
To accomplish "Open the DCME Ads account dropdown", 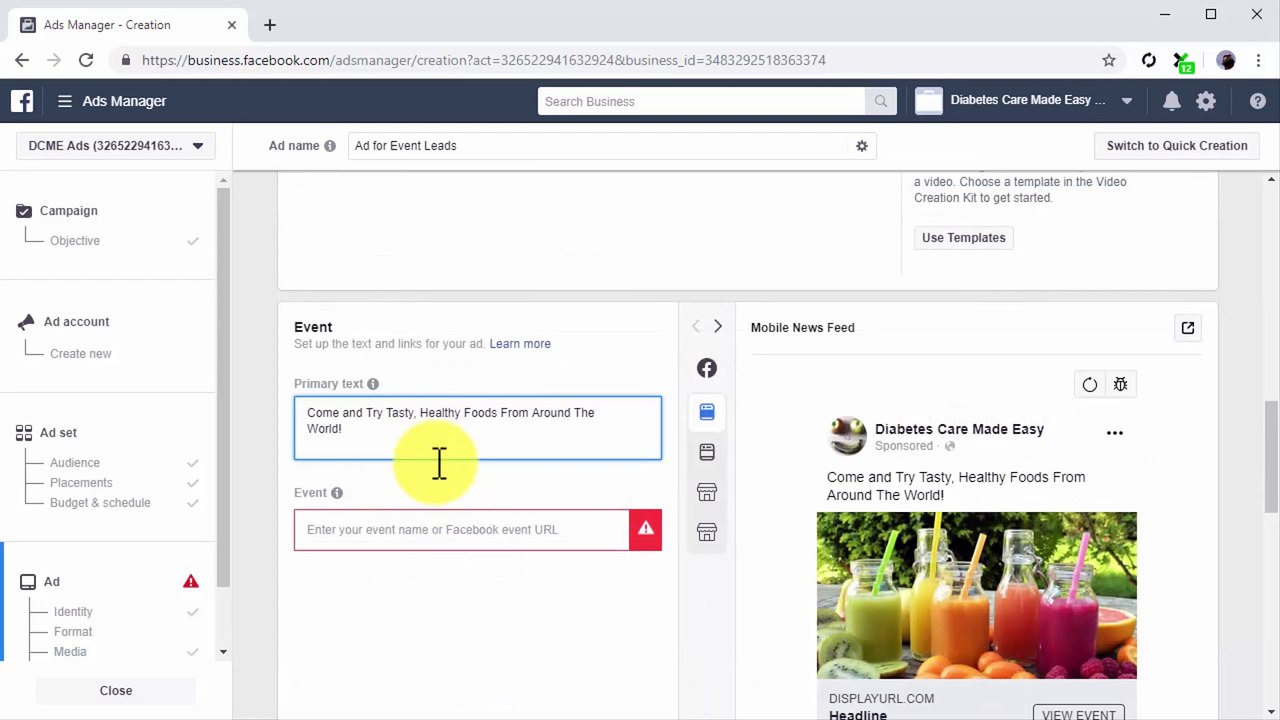I will click(115, 146).
